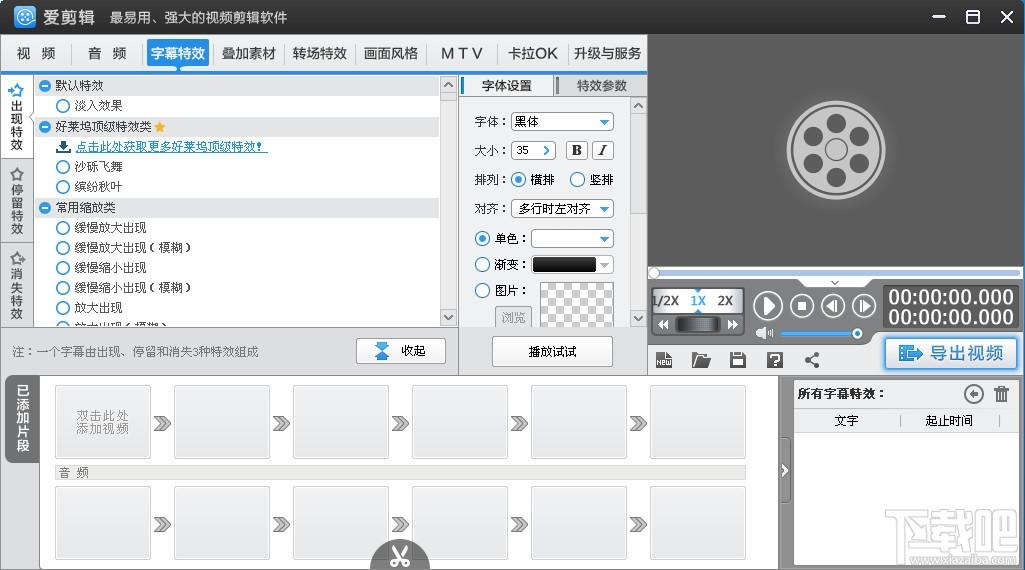Click the fast-forward double-arrow speed icon
This screenshot has height=570, width=1025.
tap(733, 324)
